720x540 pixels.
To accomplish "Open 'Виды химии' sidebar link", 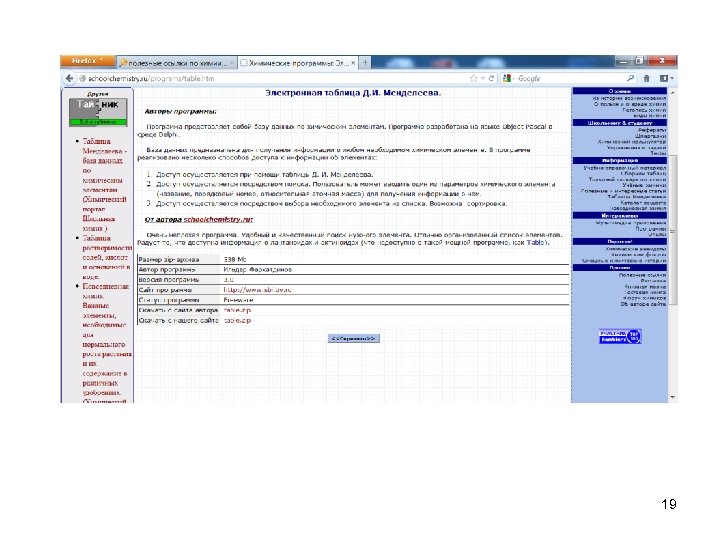I will [649, 116].
